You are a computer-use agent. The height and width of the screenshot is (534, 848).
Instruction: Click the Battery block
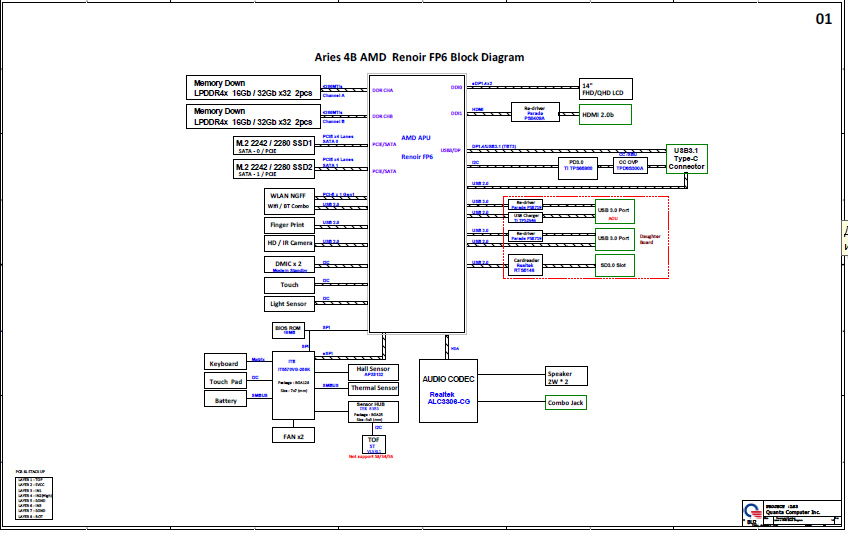(225, 399)
